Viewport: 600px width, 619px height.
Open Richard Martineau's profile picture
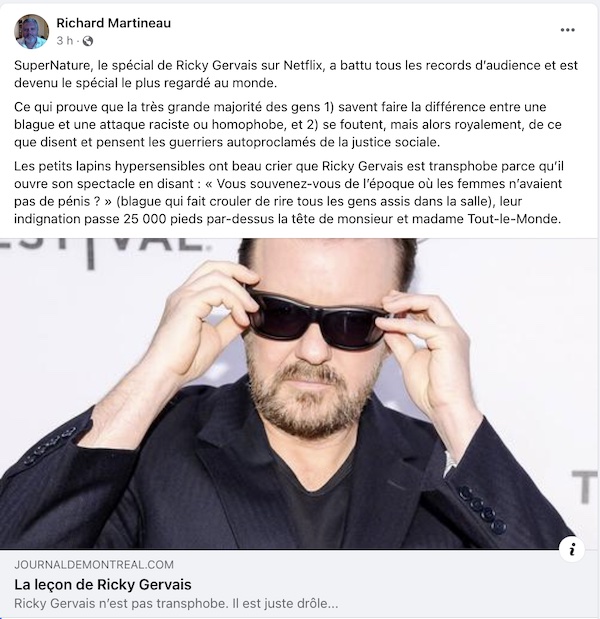[32, 32]
